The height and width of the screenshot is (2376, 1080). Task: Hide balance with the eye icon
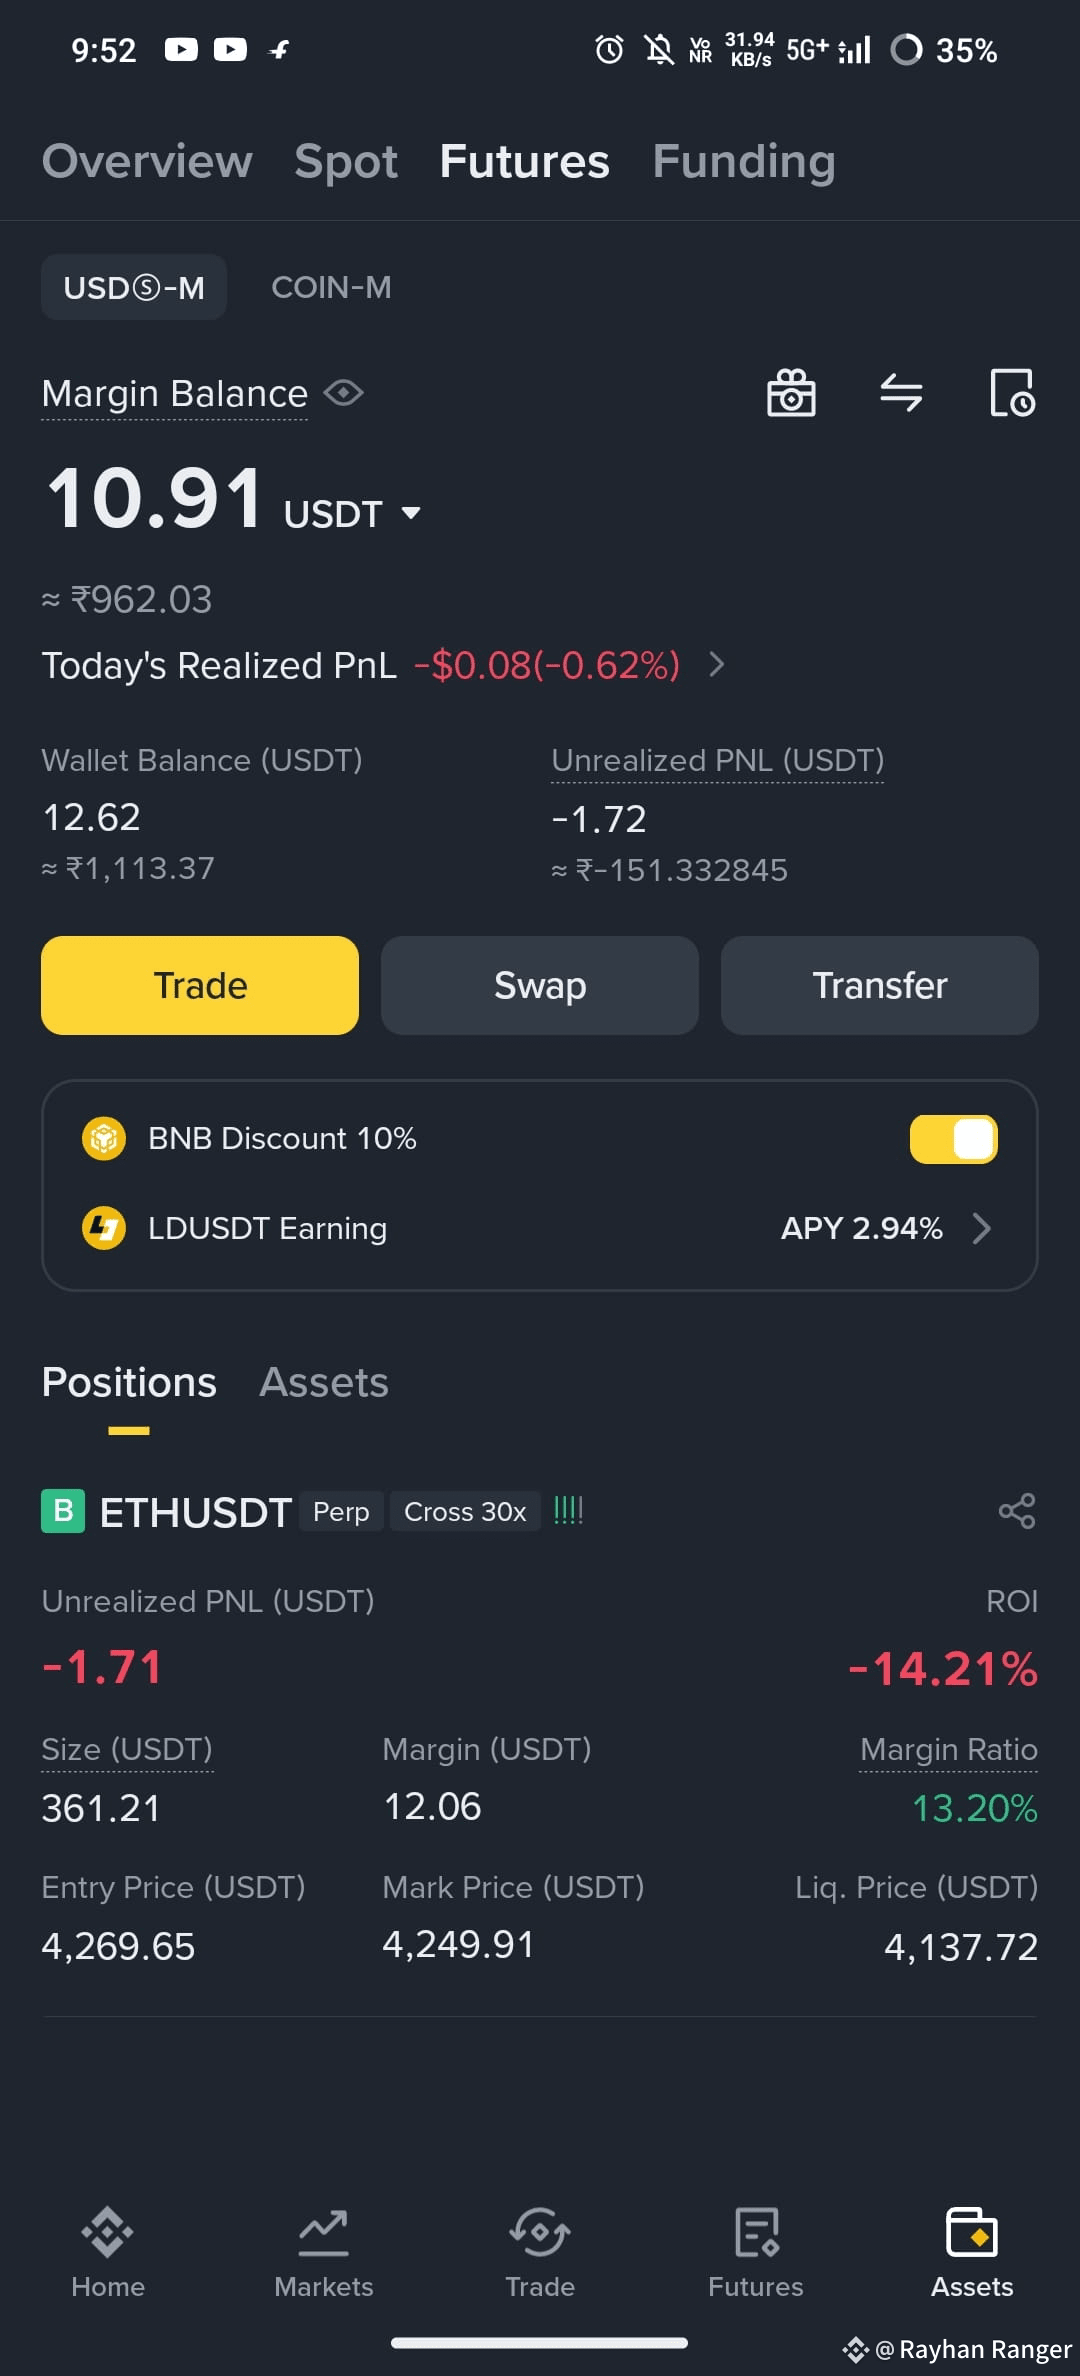pyautogui.click(x=343, y=393)
